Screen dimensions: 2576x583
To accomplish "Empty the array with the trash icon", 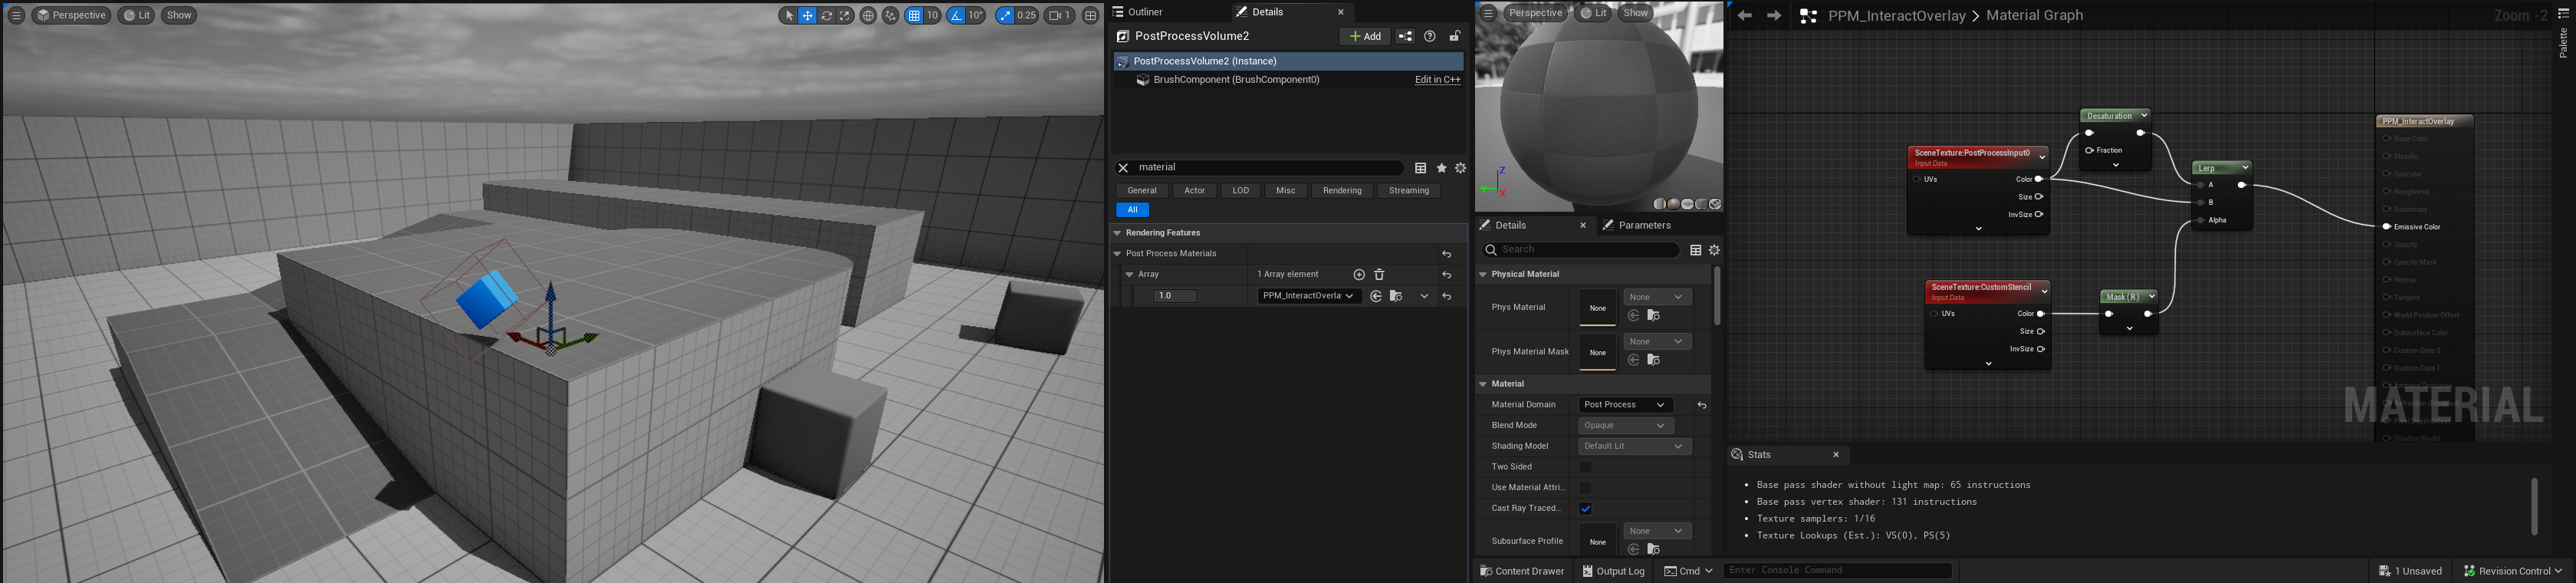I will 1379,274.
